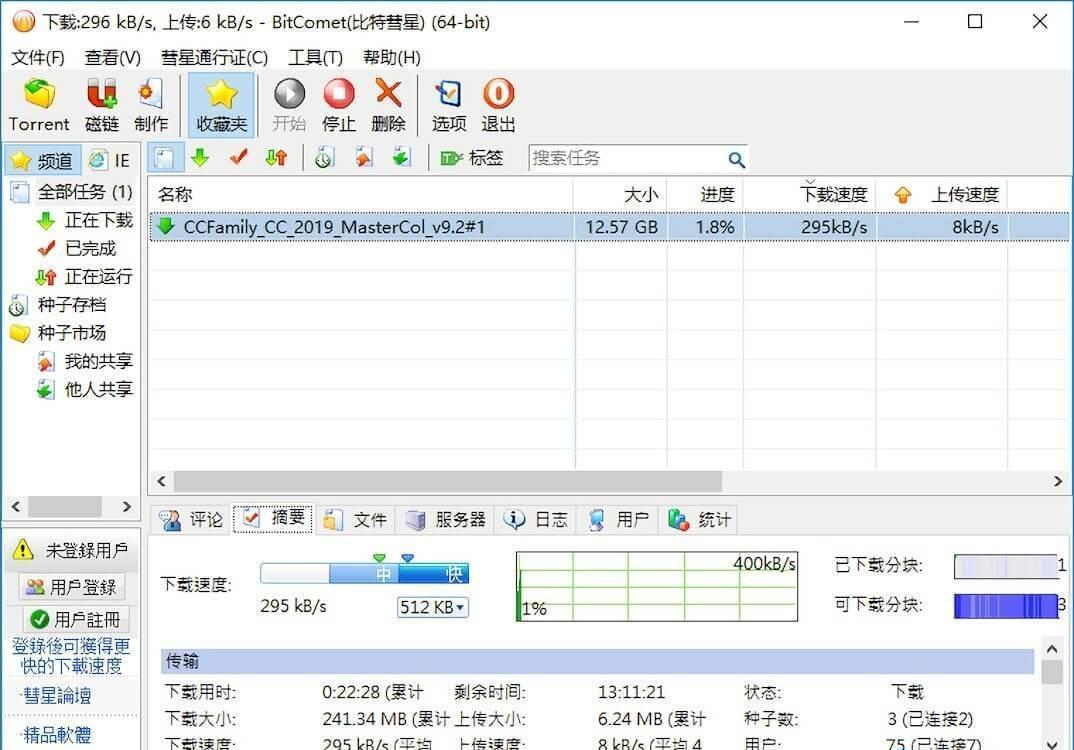Open the 帮助(H) menu
Image resolution: width=1074 pixels, height=750 pixels.
coord(392,58)
